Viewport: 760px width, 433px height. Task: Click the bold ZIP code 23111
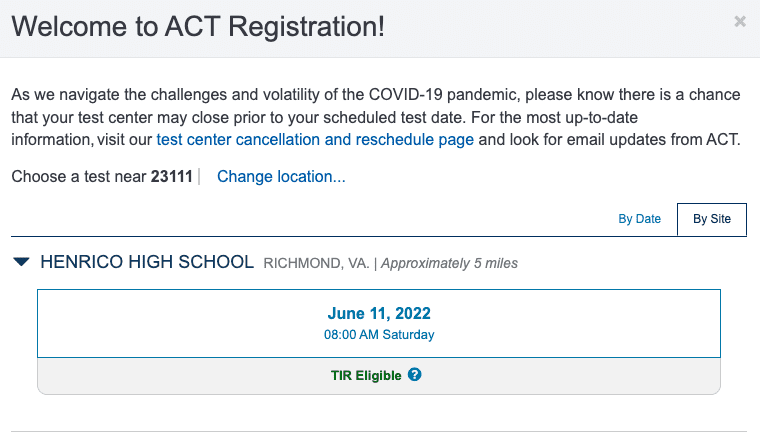pyautogui.click(x=171, y=177)
